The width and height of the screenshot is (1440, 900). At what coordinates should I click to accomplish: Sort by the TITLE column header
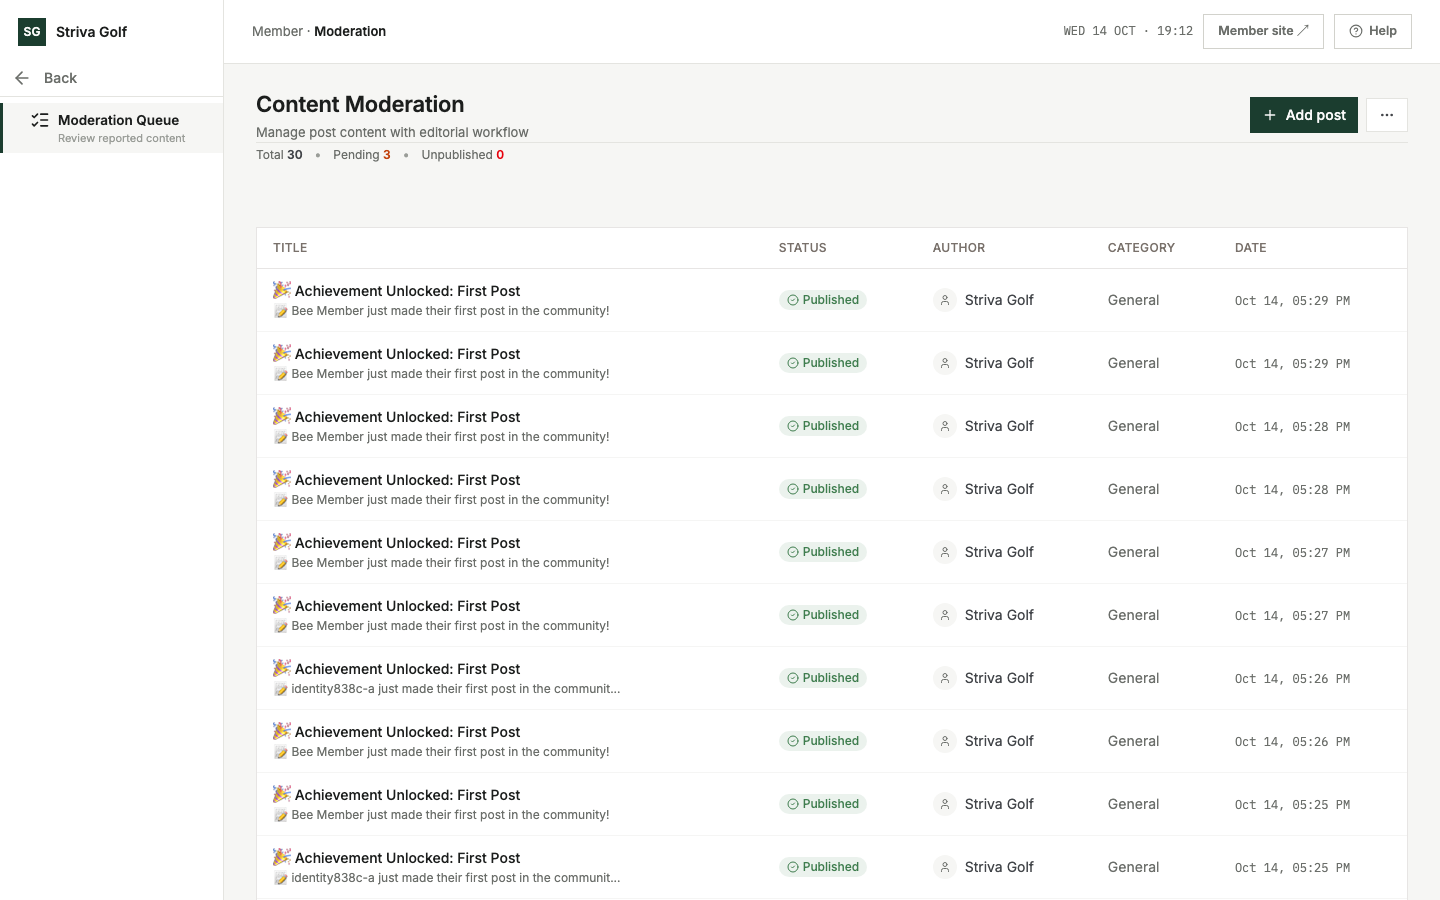coord(290,248)
